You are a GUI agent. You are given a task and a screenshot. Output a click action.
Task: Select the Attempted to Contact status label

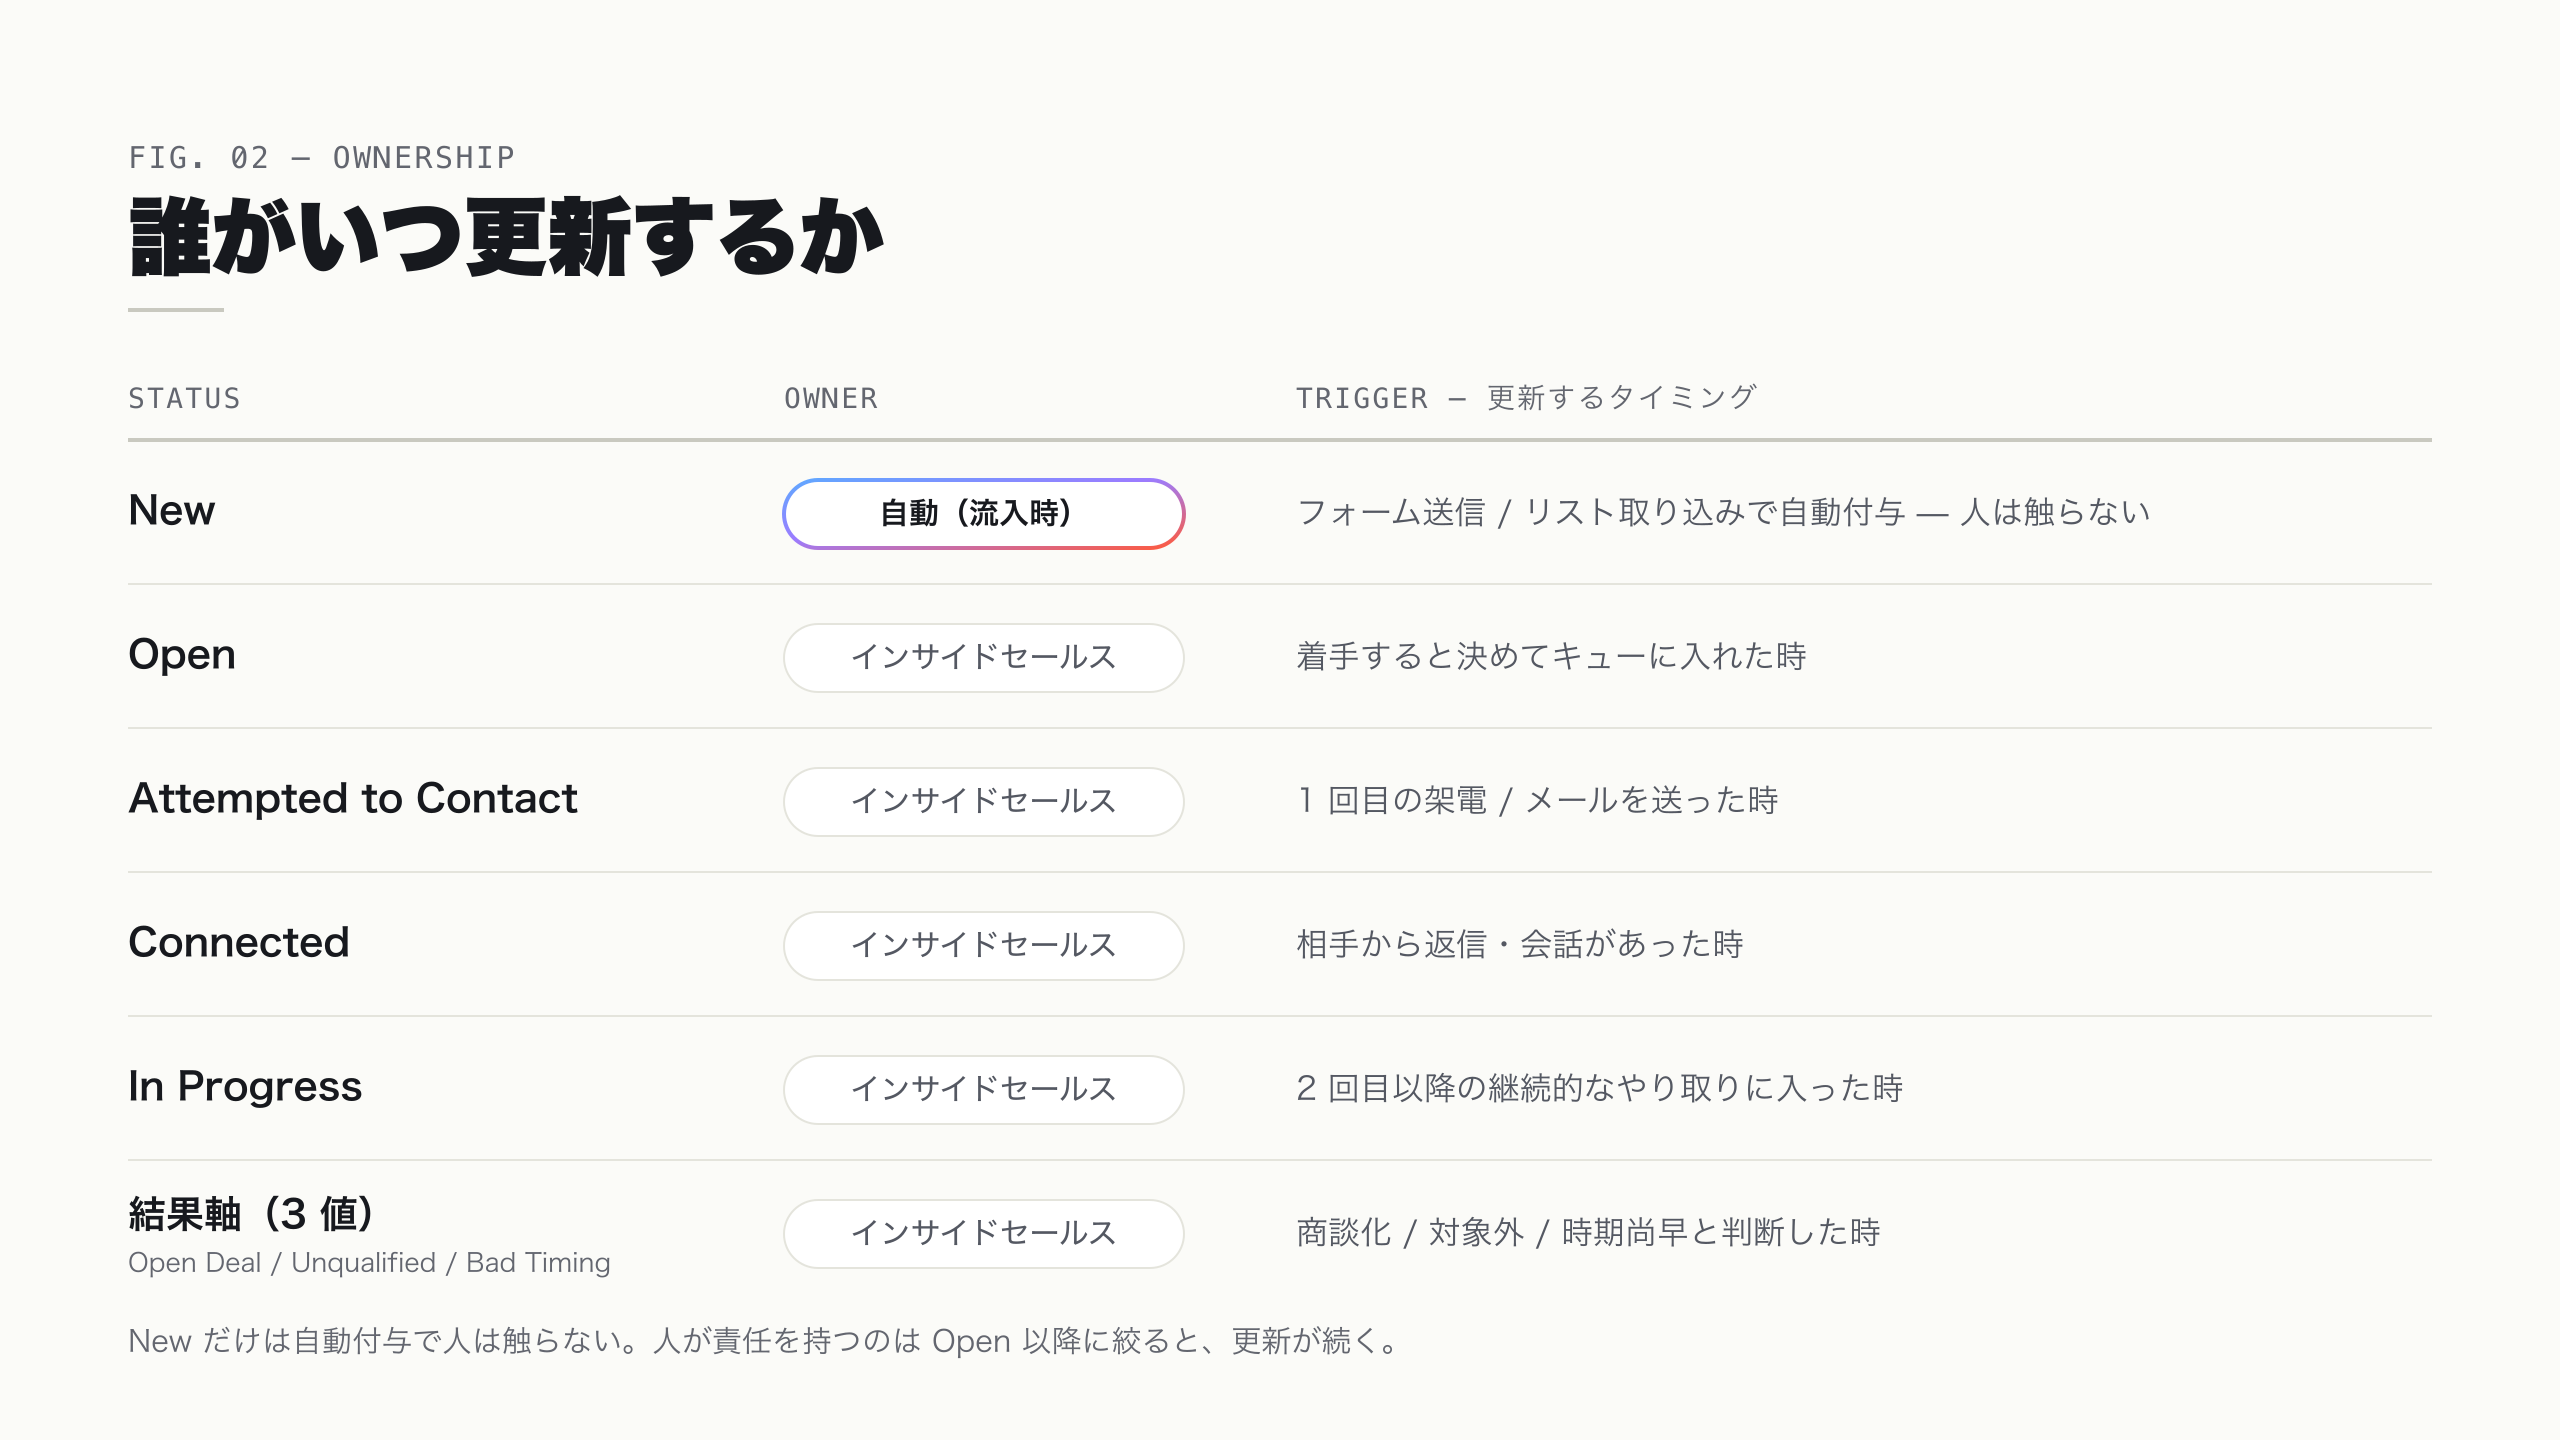click(x=353, y=798)
